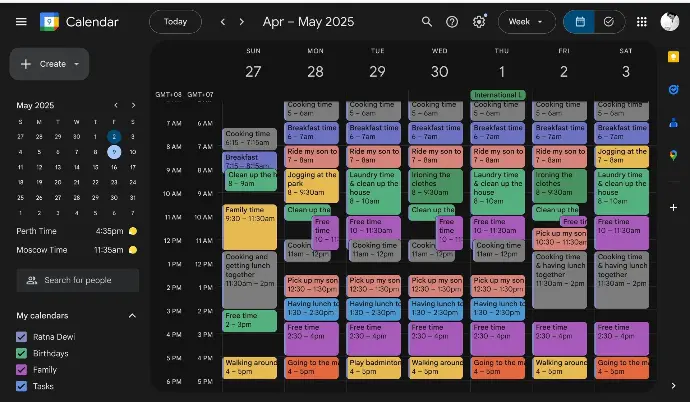Click the Today button
This screenshot has width=690, height=402.
175,21
